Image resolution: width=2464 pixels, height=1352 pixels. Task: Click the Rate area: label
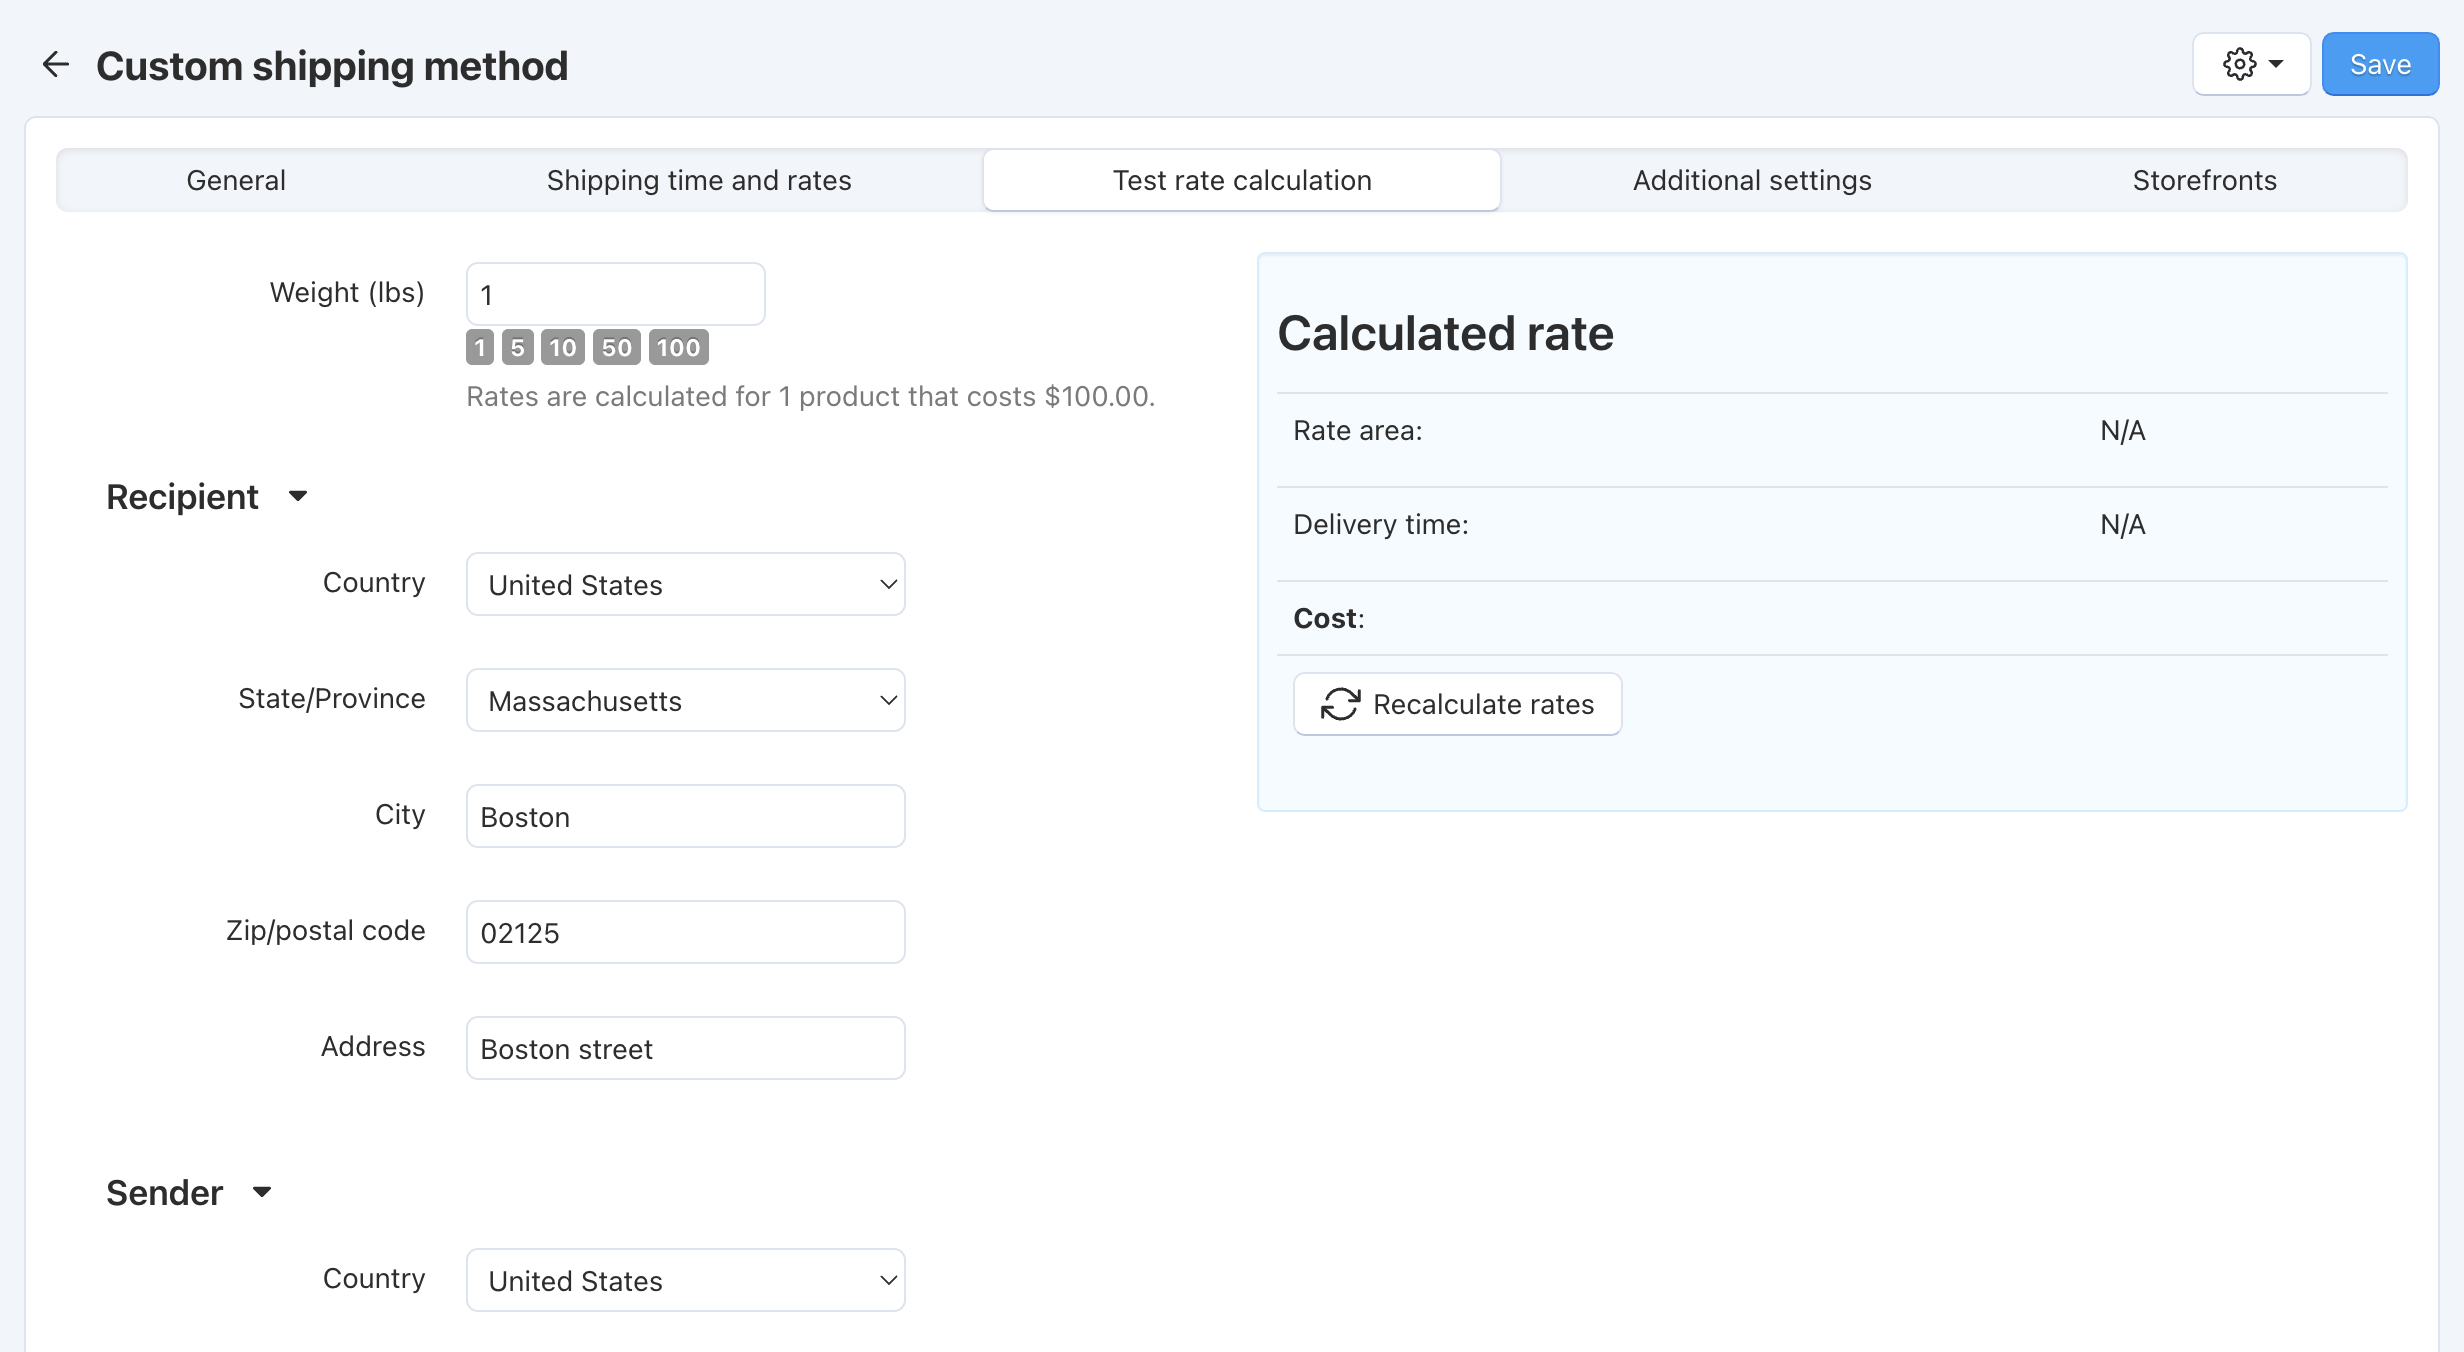(1357, 431)
